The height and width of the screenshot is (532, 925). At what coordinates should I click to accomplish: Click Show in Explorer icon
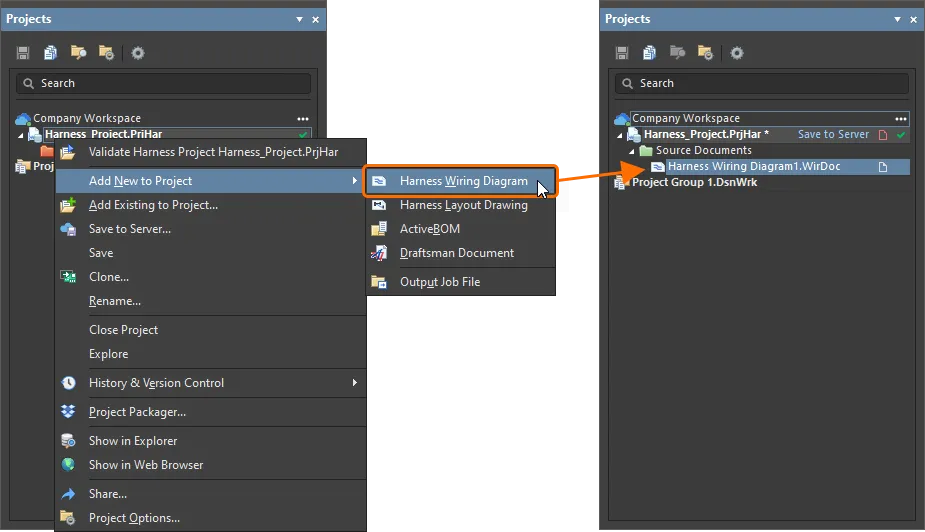tap(68, 441)
